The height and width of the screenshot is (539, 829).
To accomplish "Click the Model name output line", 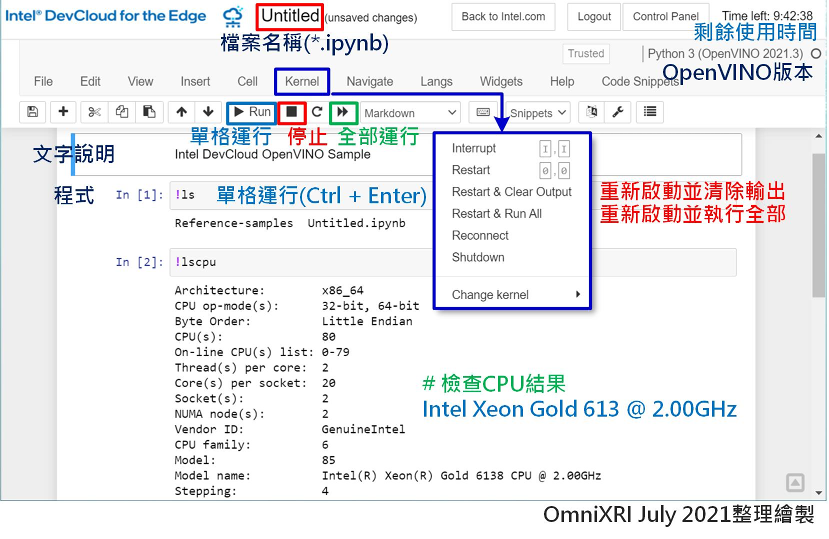I will 388,476.
